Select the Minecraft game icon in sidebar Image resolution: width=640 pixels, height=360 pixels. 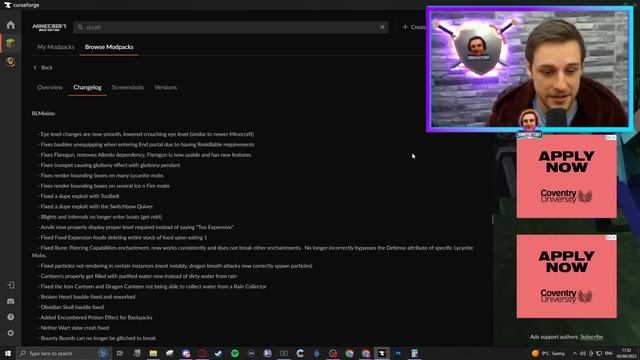click(11, 43)
